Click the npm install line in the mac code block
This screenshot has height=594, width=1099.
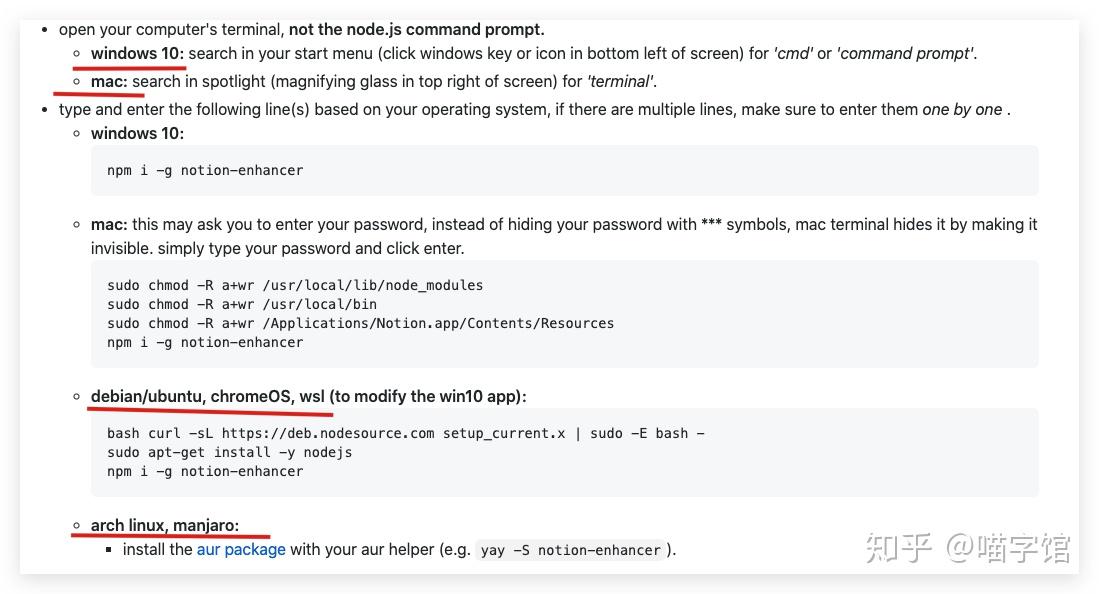click(205, 342)
